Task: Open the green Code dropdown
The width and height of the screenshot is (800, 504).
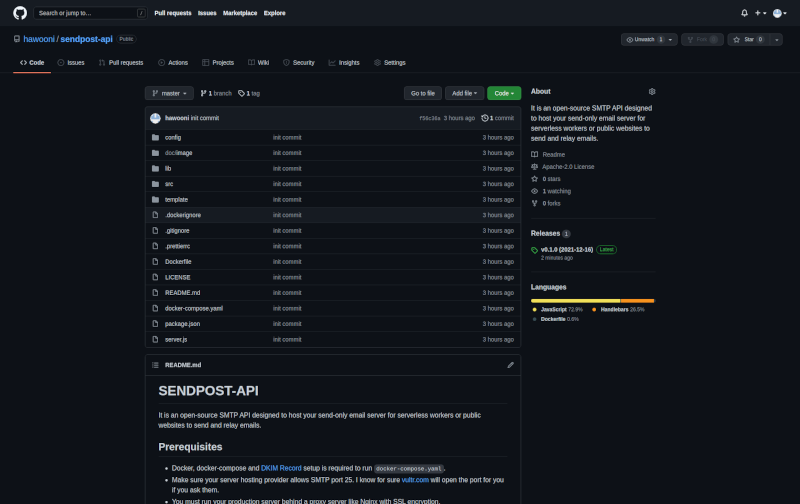Action: pyautogui.click(x=504, y=93)
